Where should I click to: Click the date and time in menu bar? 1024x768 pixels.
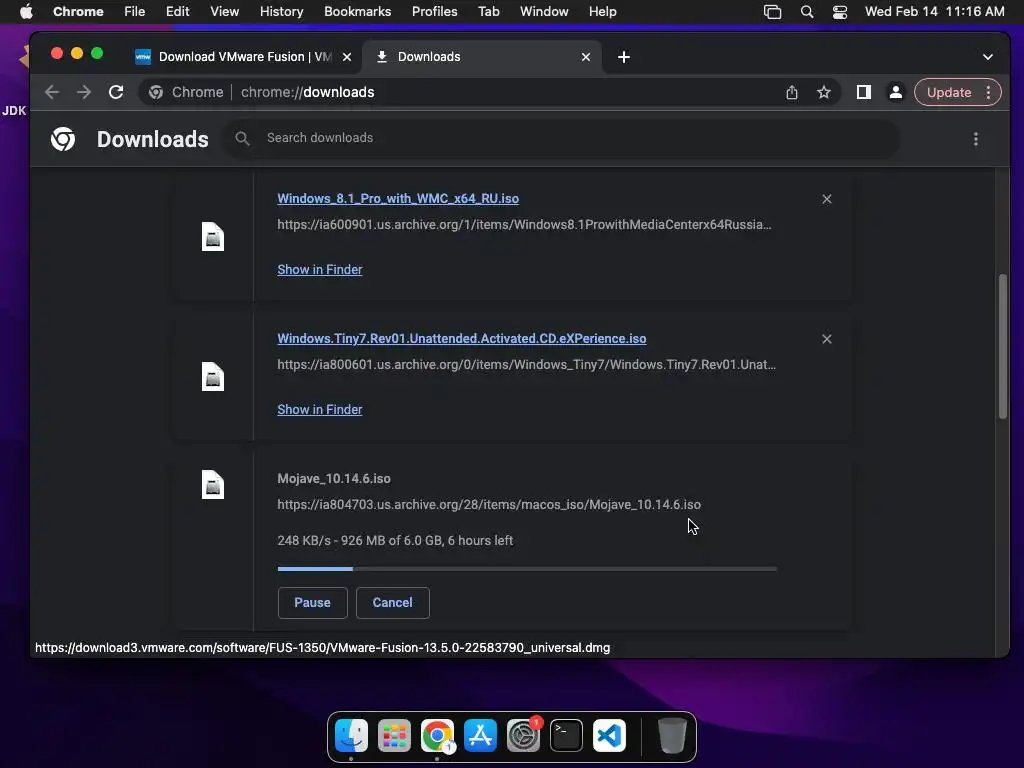click(x=935, y=11)
